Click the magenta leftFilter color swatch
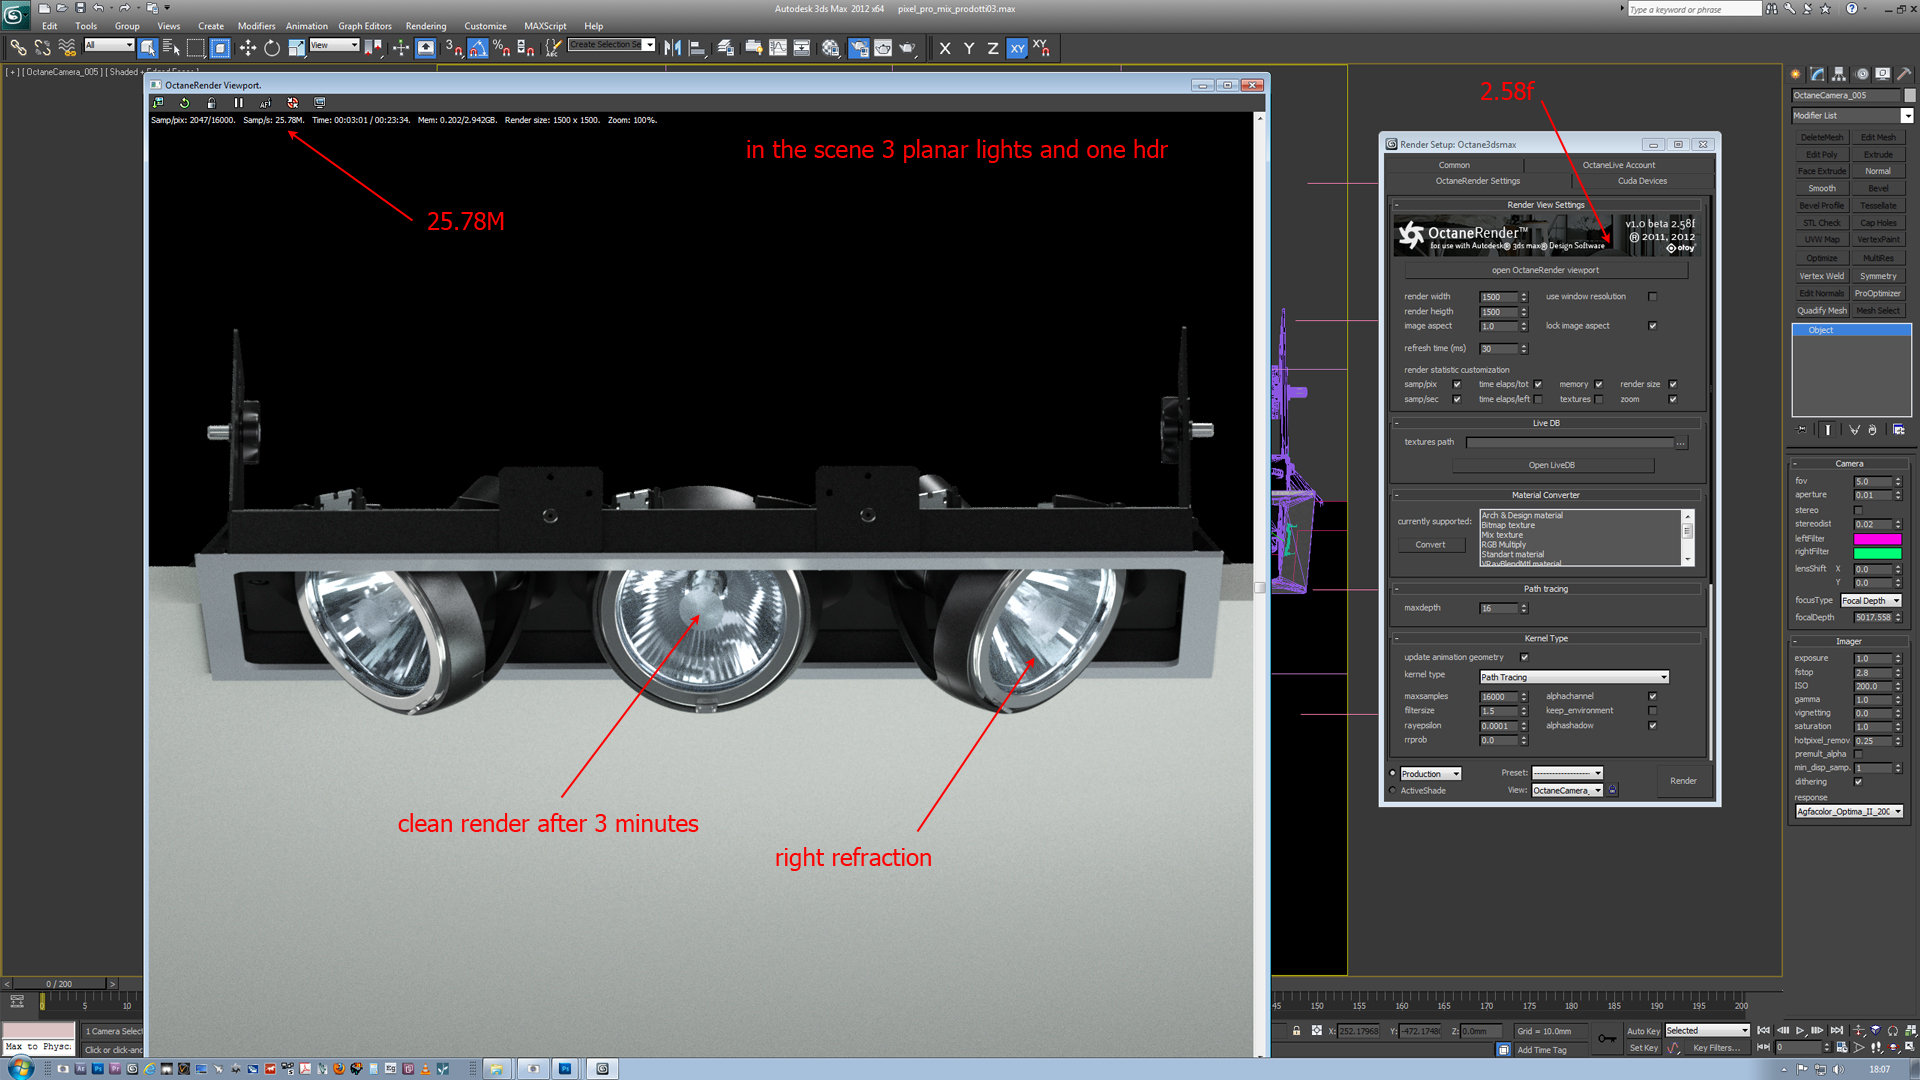The height and width of the screenshot is (1080, 1920). tap(1876, 539)
